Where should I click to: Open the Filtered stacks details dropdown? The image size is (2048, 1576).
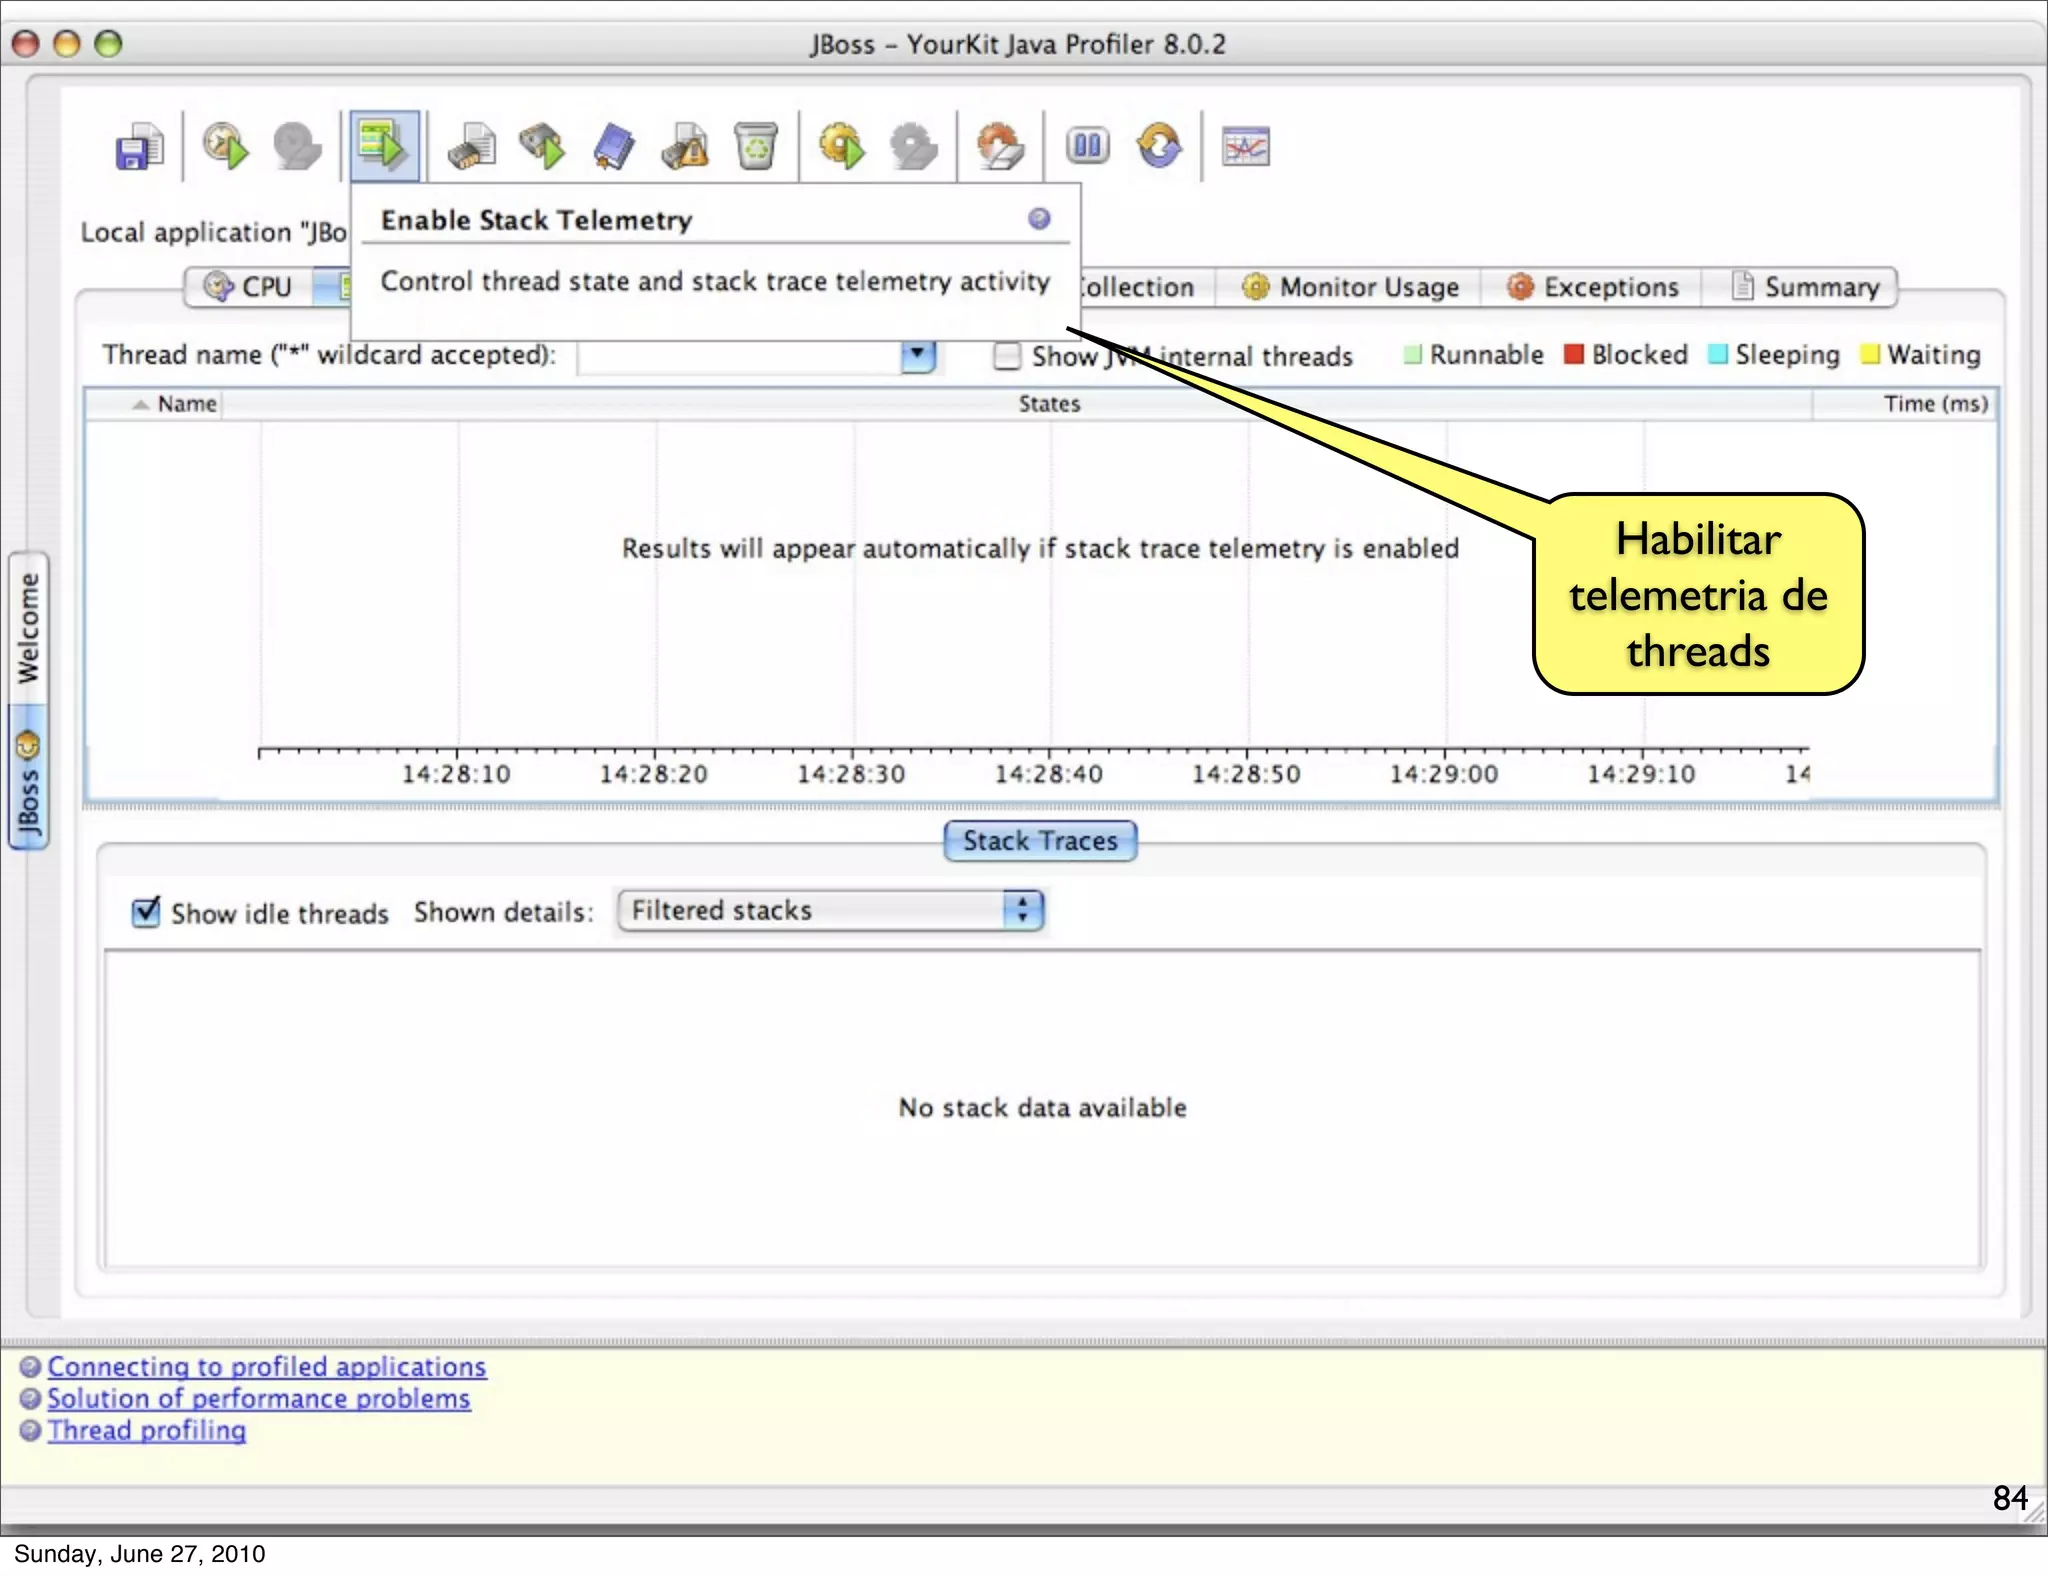830,911
